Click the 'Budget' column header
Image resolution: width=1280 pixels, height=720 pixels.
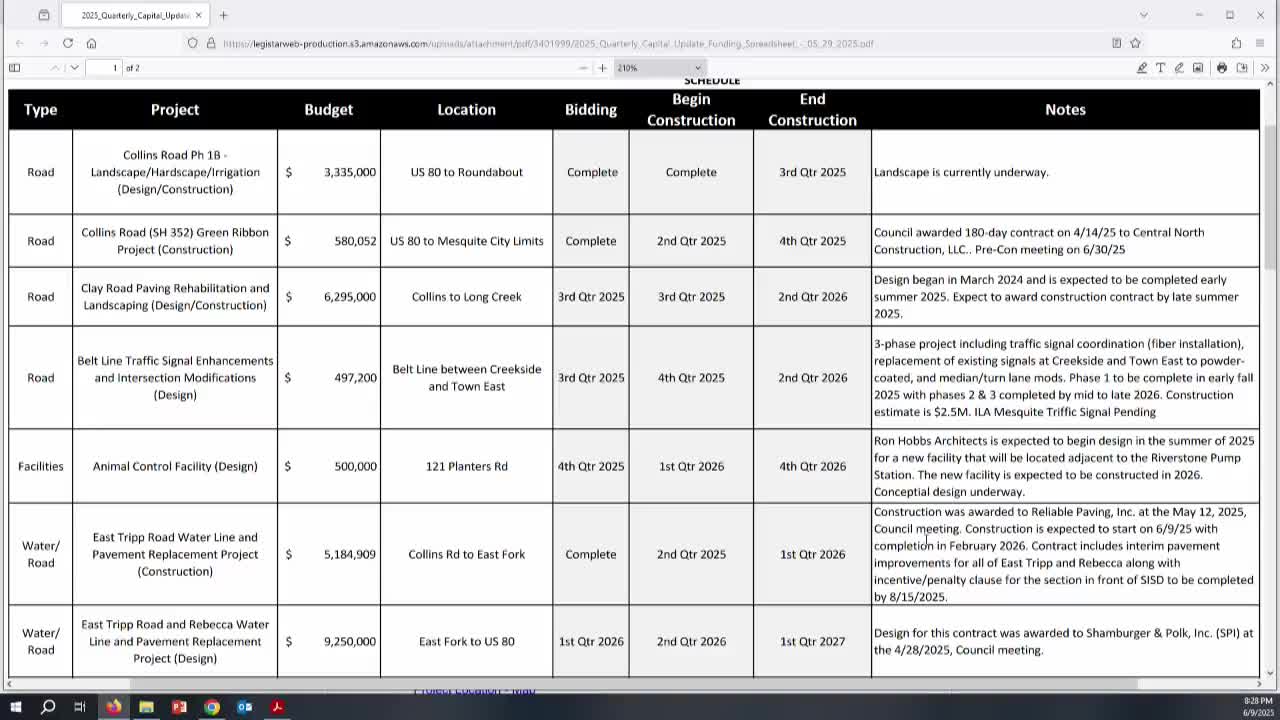(x=329, y=109)
